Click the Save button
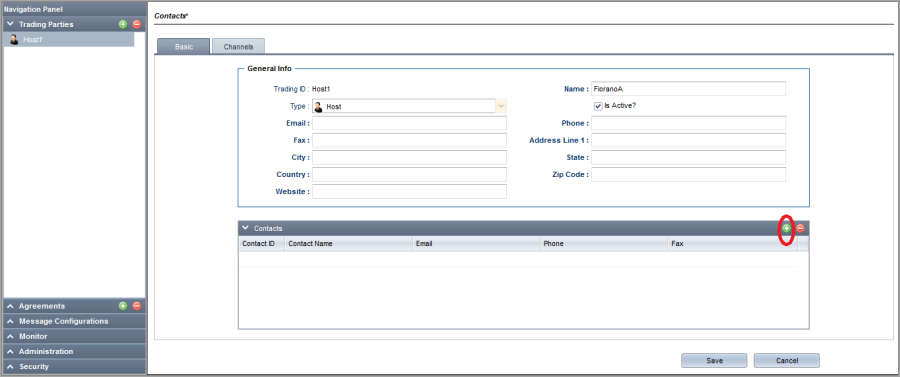Viewport: 900px width, 377px height. 714,360
